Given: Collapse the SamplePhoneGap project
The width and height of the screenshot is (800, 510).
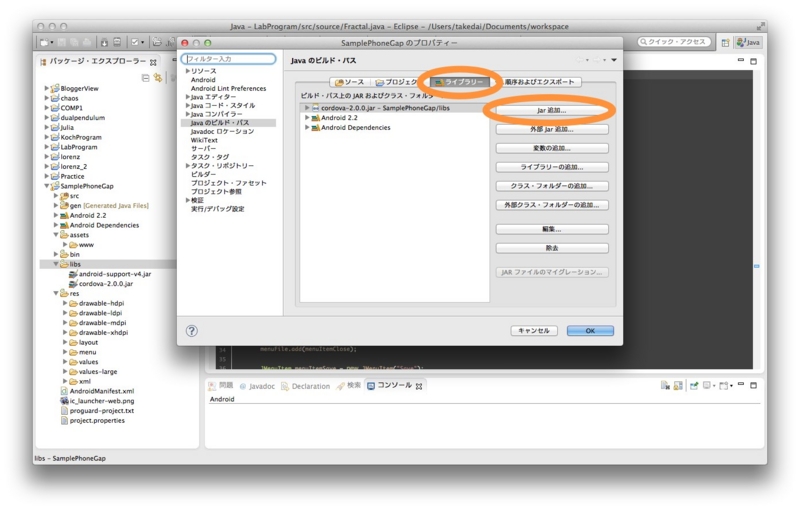Looking at the screenshot, I should pyautogui.click(x=46, y=186).
